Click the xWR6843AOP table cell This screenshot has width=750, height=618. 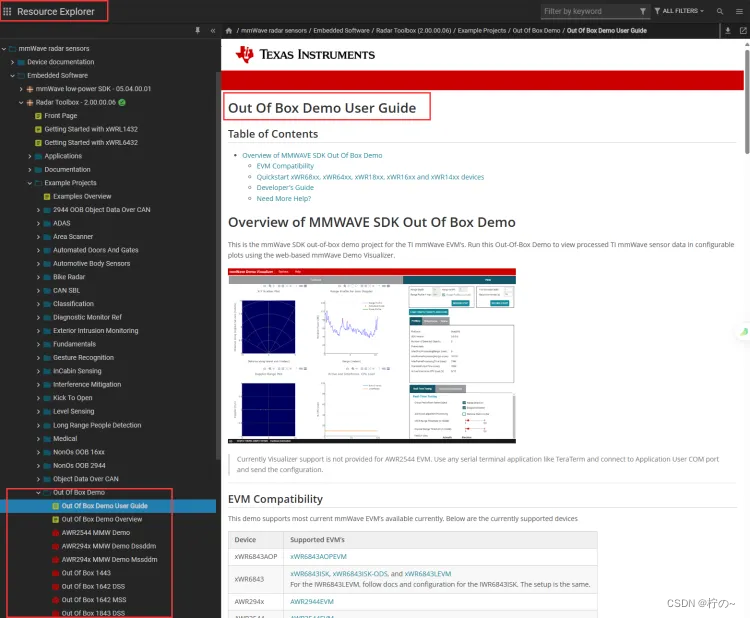[x=256, y=557]
